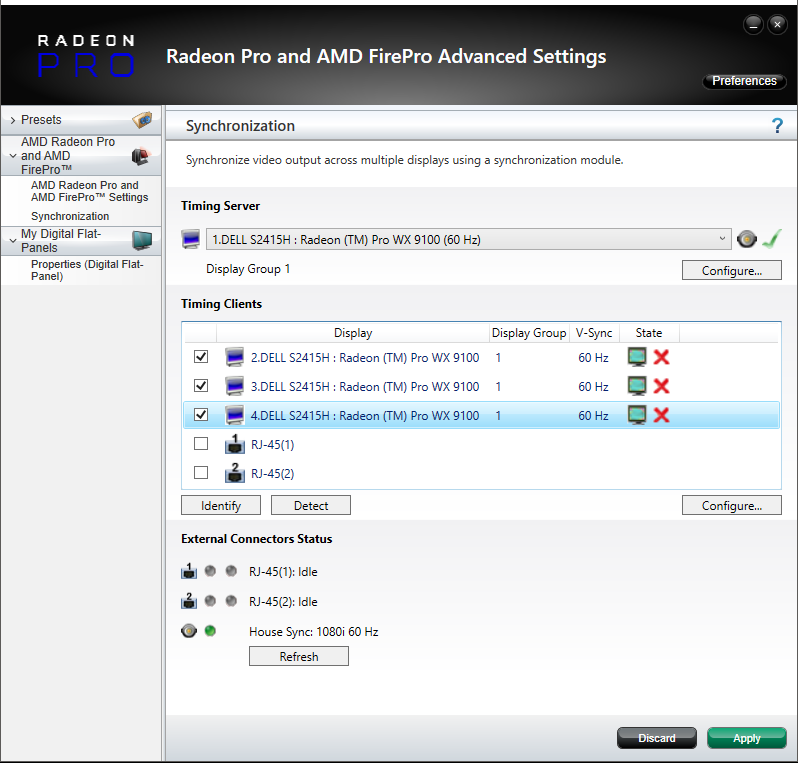Click the red X state for 3.DELL row
The width and height of the screenshot is (798, 763).
[661, 386]
